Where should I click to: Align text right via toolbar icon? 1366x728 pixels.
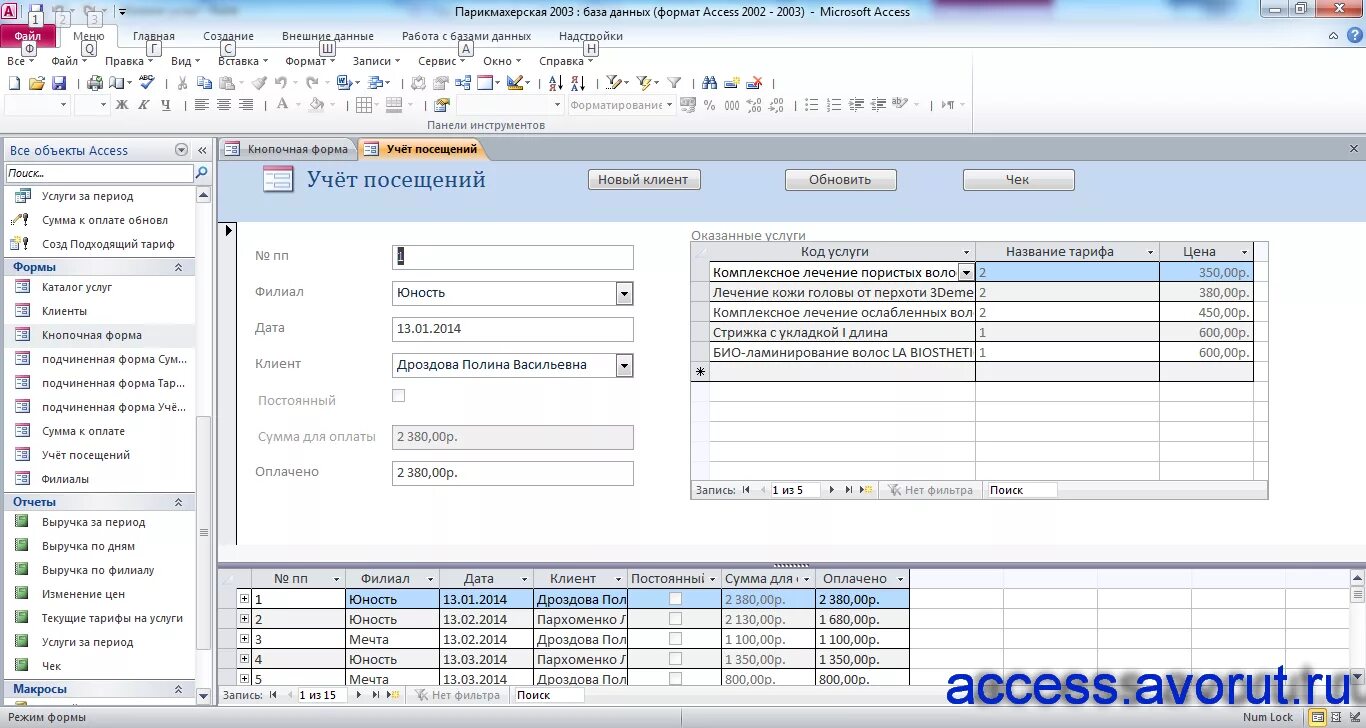(x=246, y=105)
